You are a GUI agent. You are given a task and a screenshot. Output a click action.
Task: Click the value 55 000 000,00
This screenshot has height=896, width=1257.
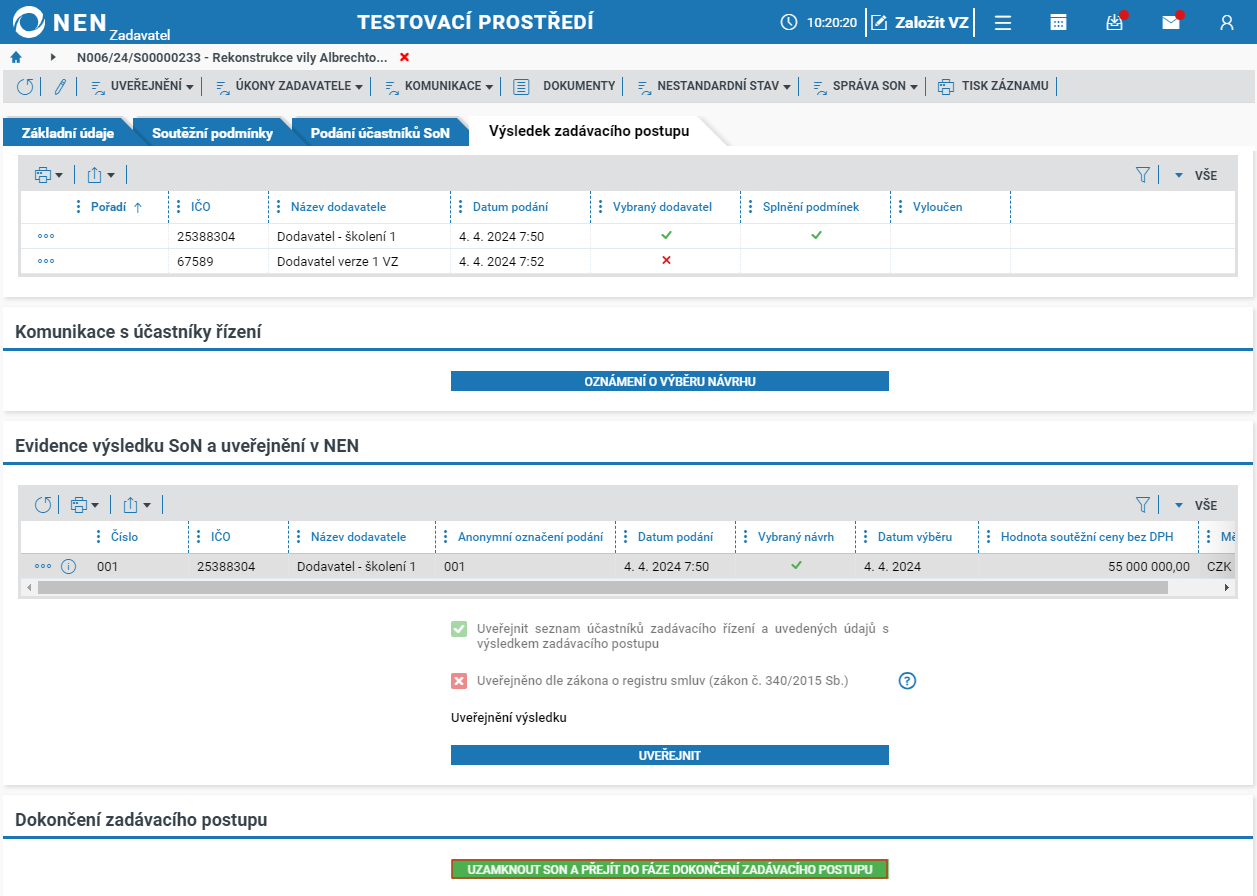(x=1149, y=566)
